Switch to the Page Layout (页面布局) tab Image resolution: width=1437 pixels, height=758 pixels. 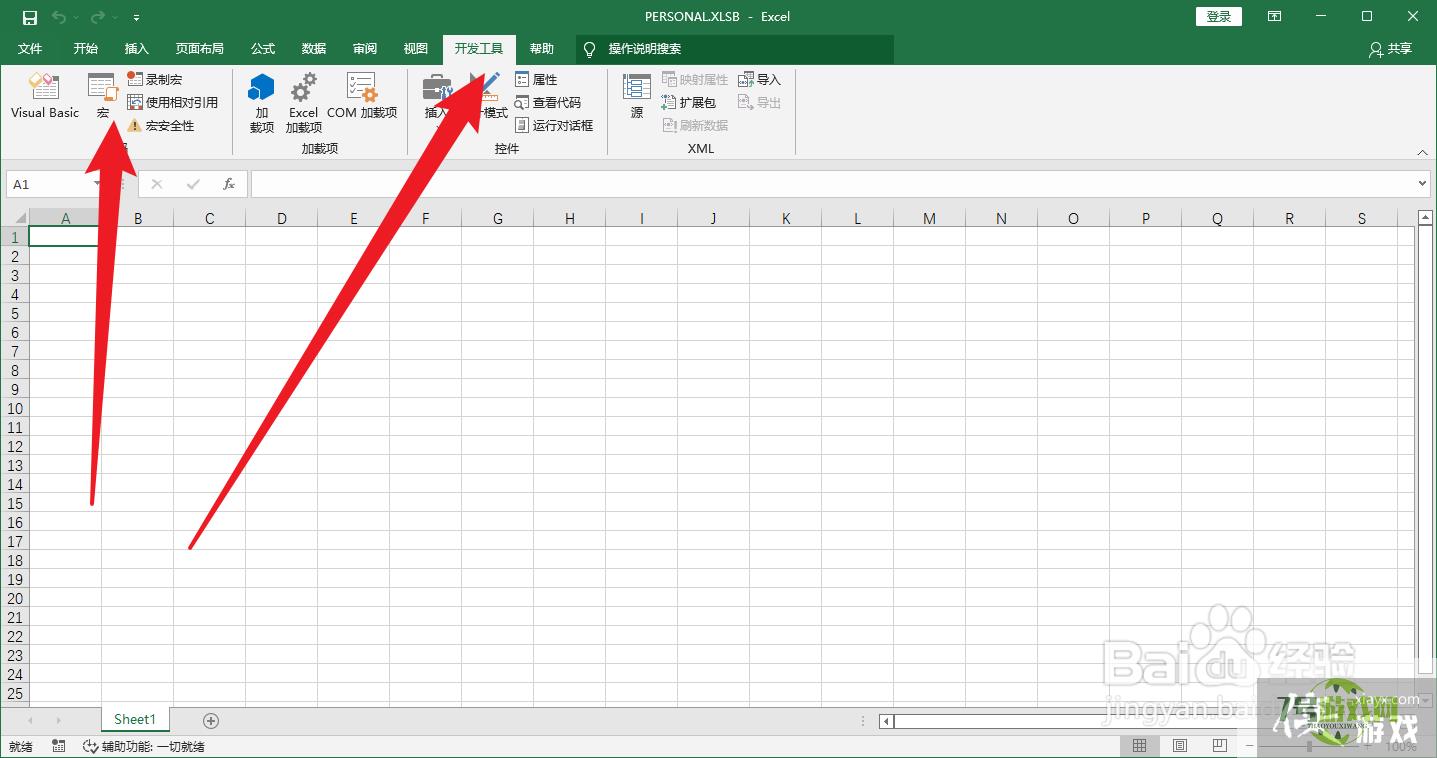click(200, 48)
